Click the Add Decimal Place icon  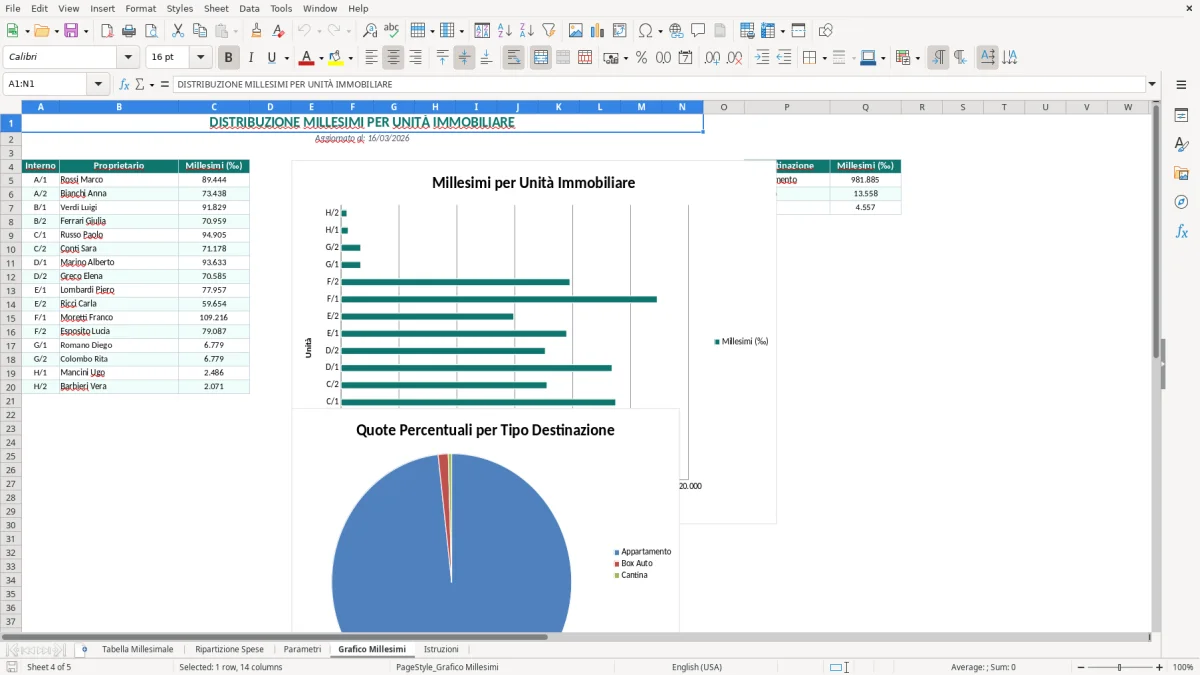point(712,58)
